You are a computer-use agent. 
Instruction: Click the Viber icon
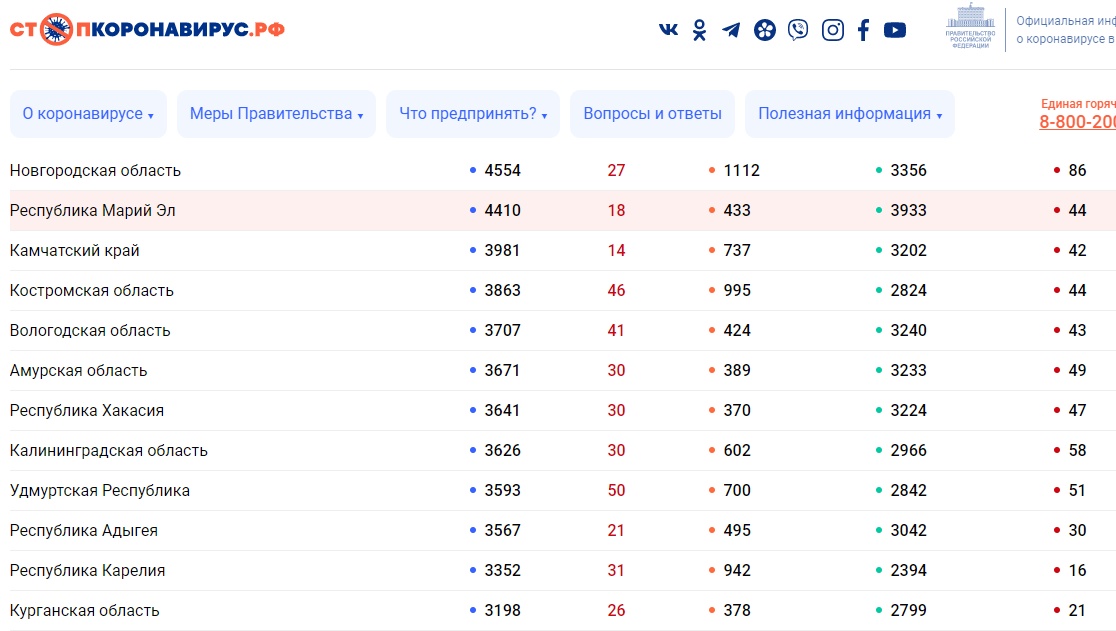(x=797, y=30)
